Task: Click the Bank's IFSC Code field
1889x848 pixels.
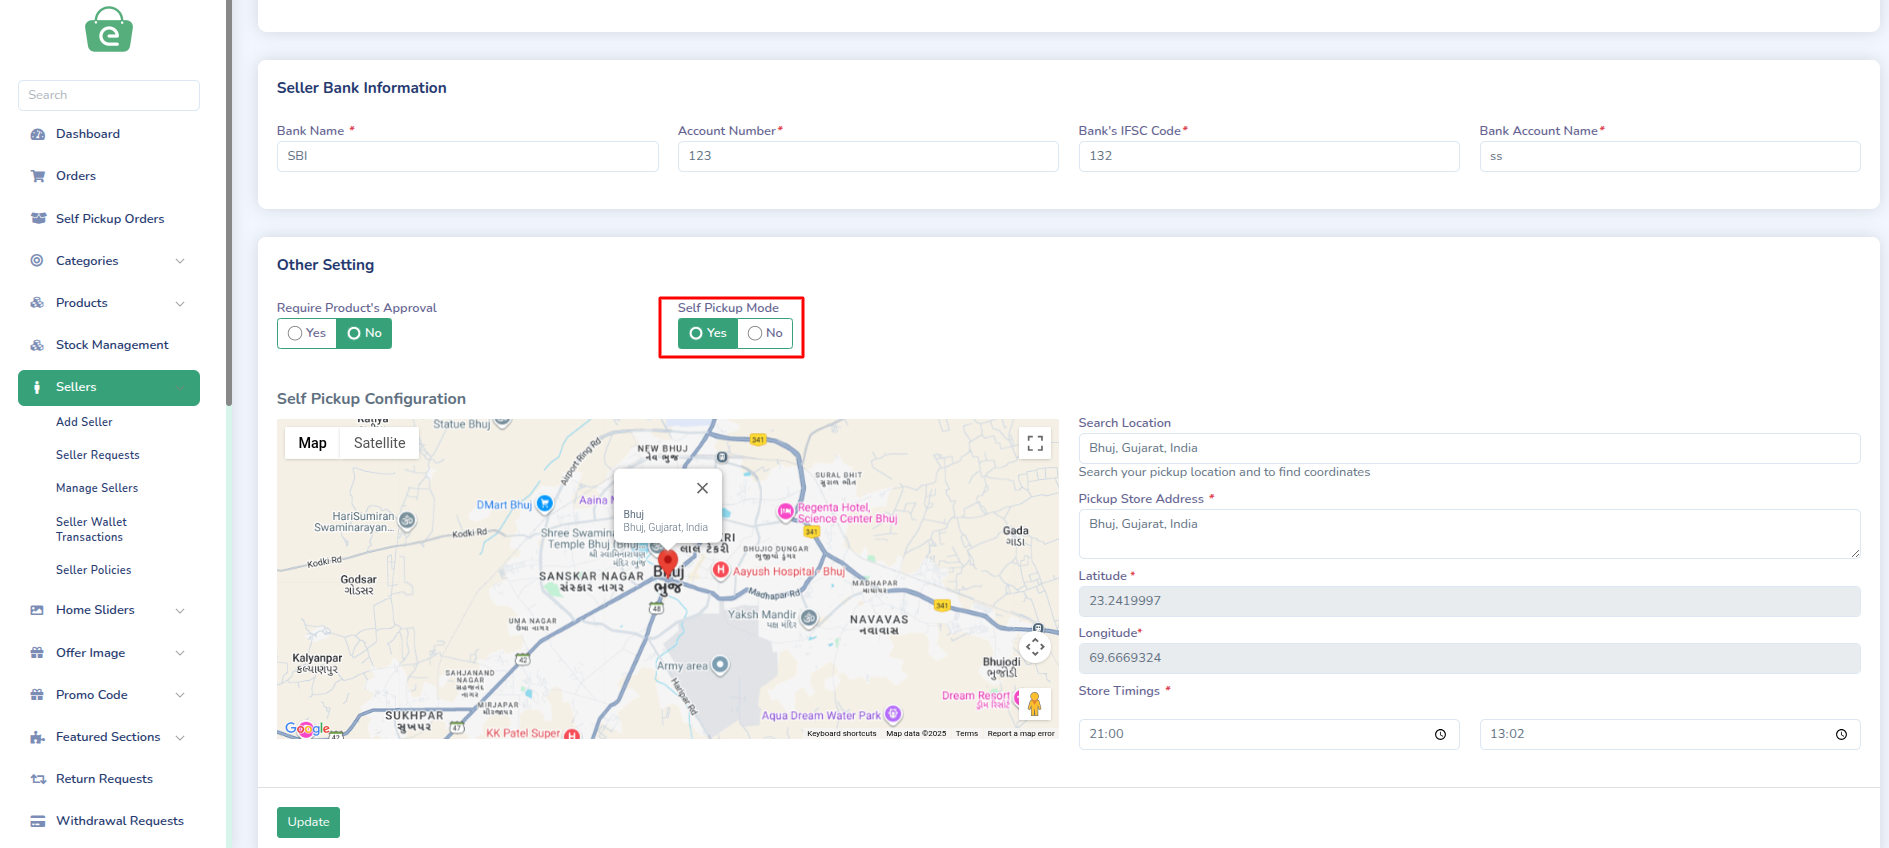Action: tap(1269, 156)
